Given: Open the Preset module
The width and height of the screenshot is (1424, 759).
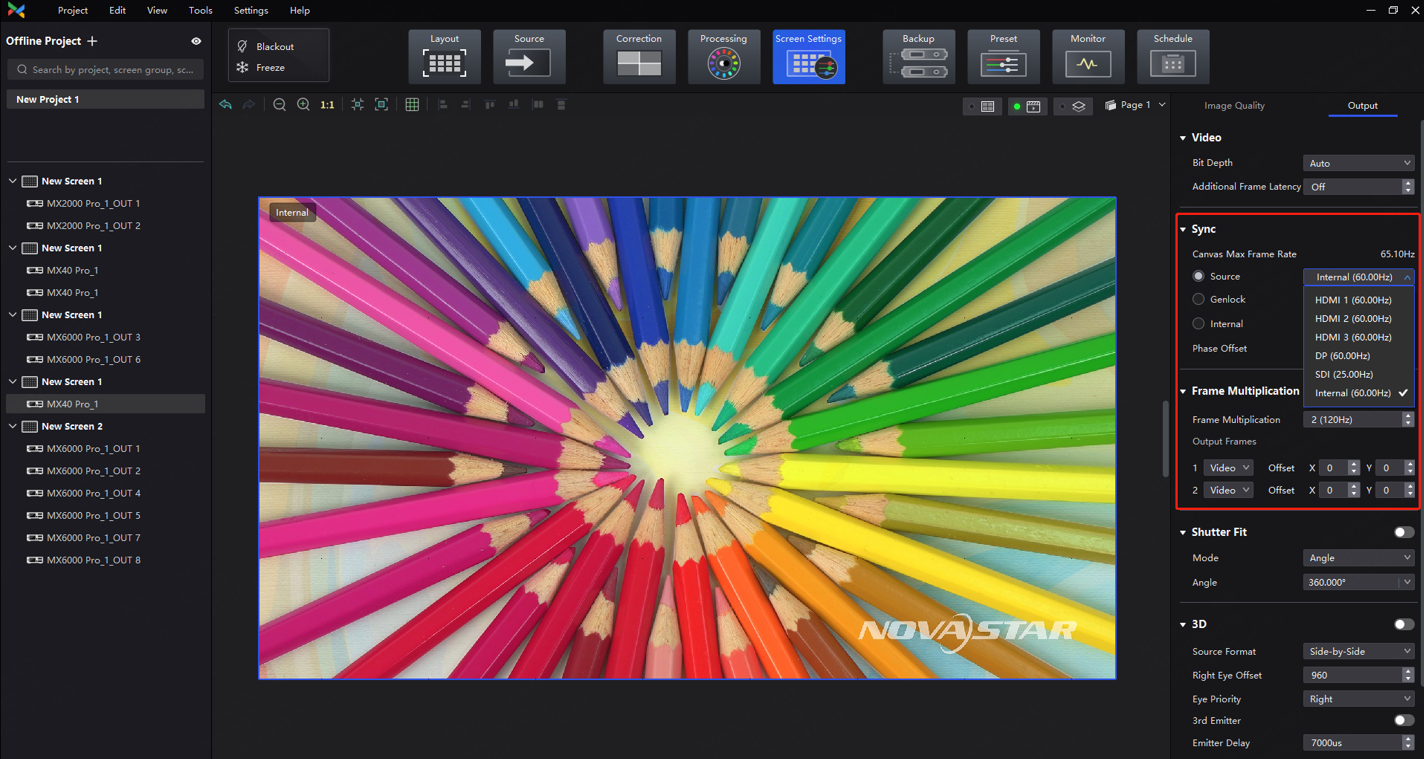Looking at the screenshot, I should pyautogui.click(x=1003, y=56).
